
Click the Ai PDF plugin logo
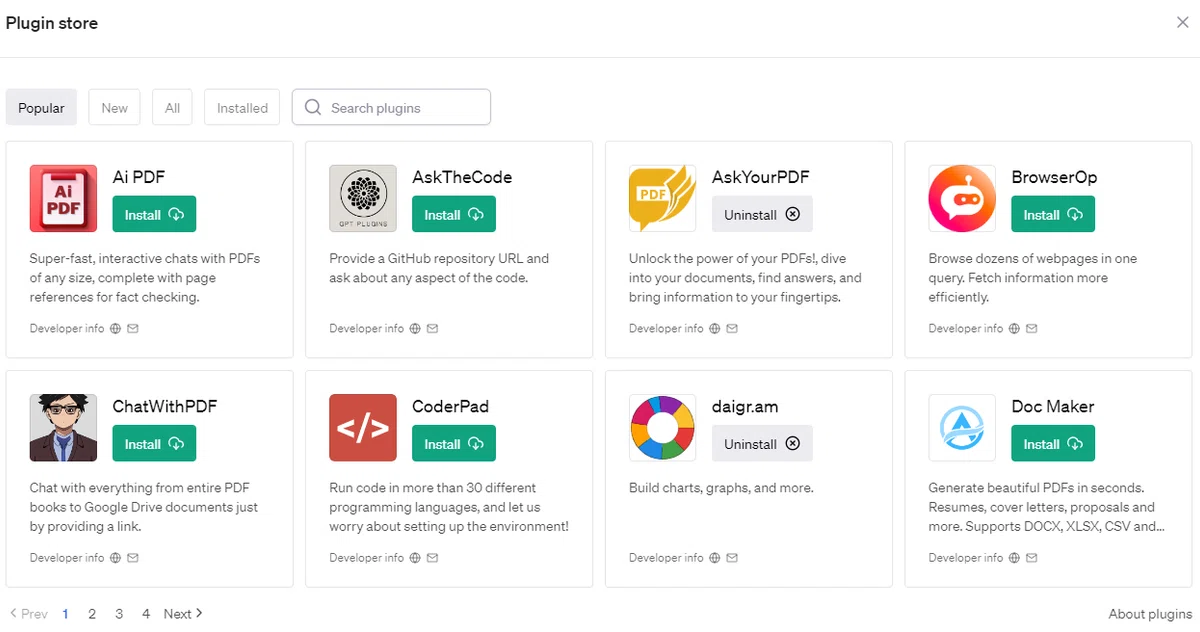point(63,199)
